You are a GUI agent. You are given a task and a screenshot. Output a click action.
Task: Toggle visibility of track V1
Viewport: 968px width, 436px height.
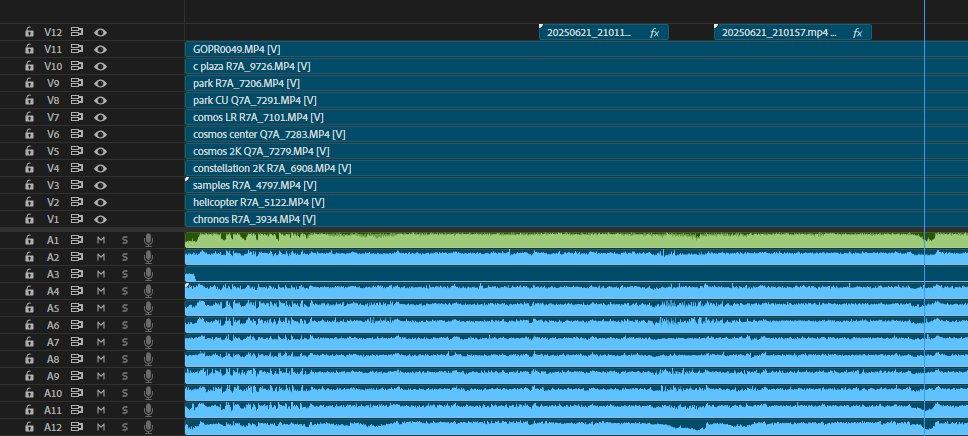click(101, 219)
